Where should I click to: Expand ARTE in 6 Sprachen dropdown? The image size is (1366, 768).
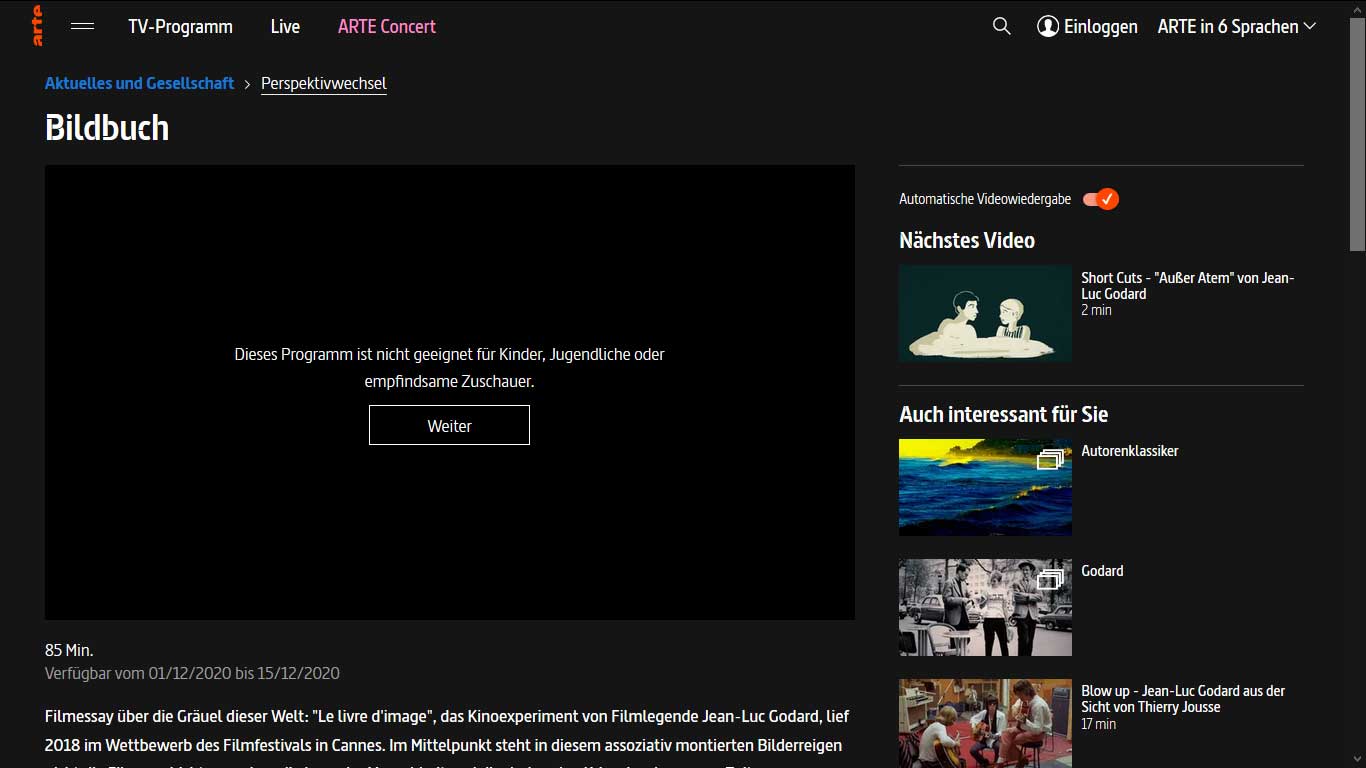pos(1236,26)
